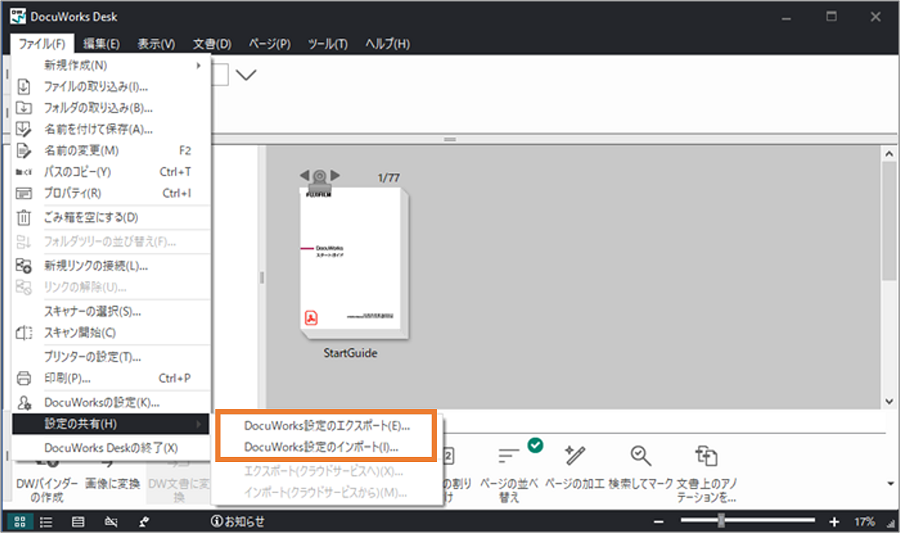Choose フォルダの取り込み(B)... entry
This screenshot has height=533, width=900.
(x=111, y=108)
